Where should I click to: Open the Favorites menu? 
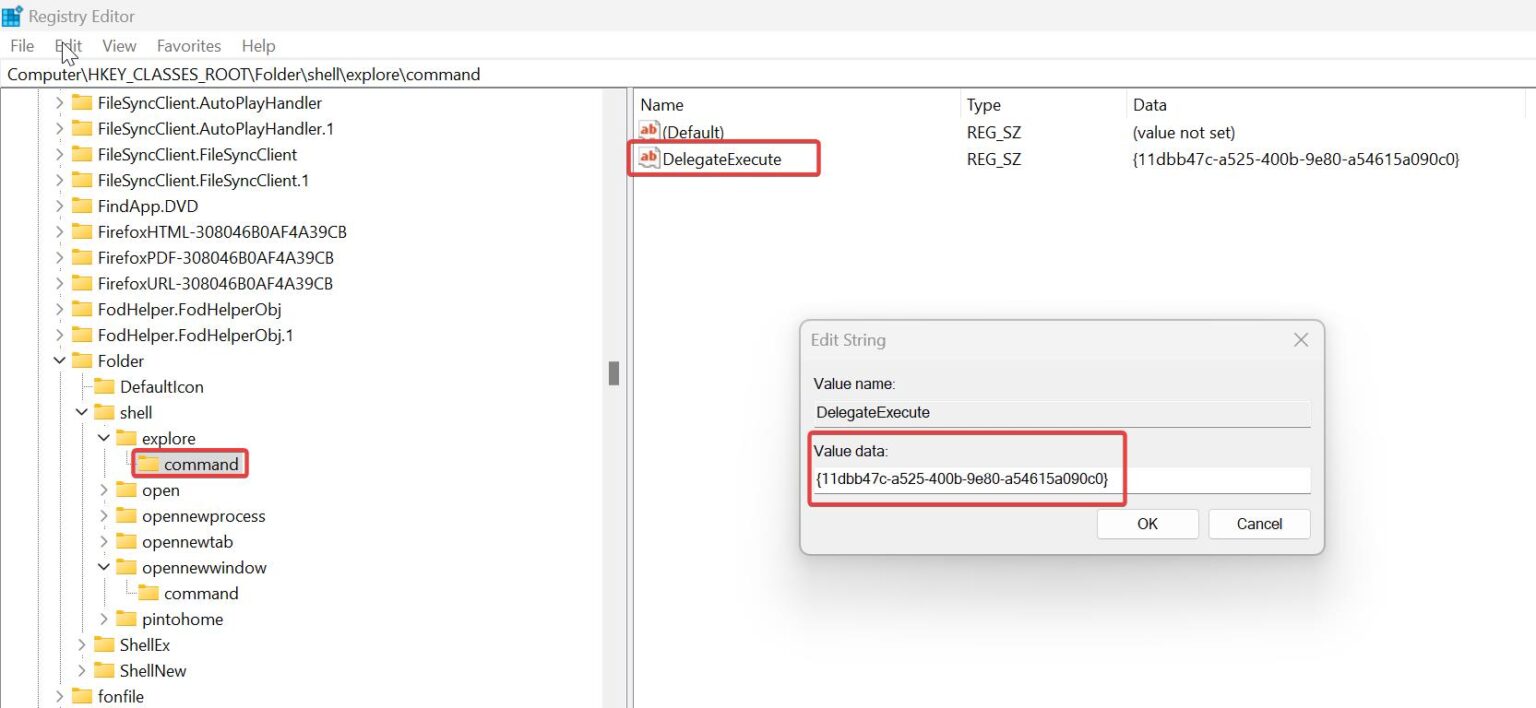click(x=189, y=45)
